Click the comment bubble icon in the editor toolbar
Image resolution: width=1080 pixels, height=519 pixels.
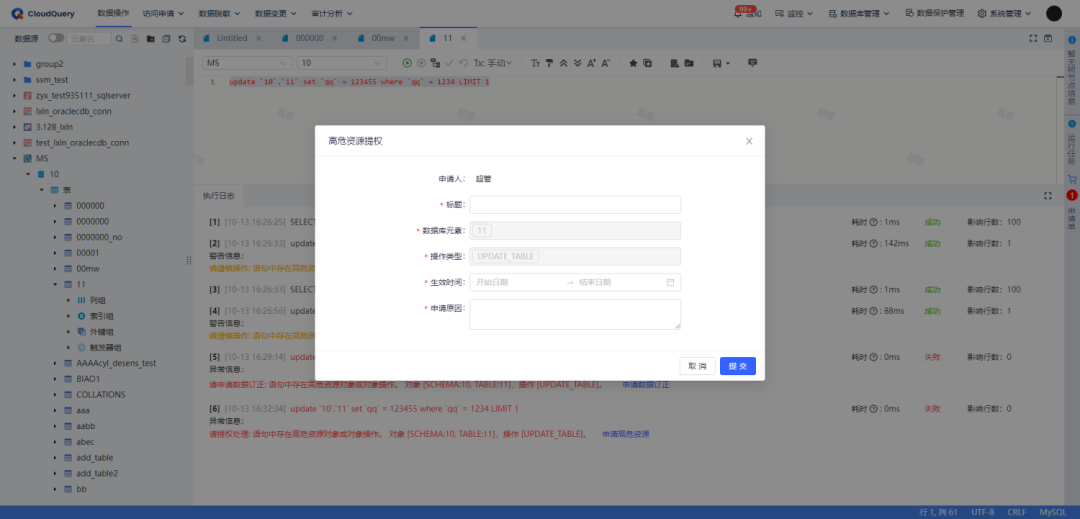752,63
